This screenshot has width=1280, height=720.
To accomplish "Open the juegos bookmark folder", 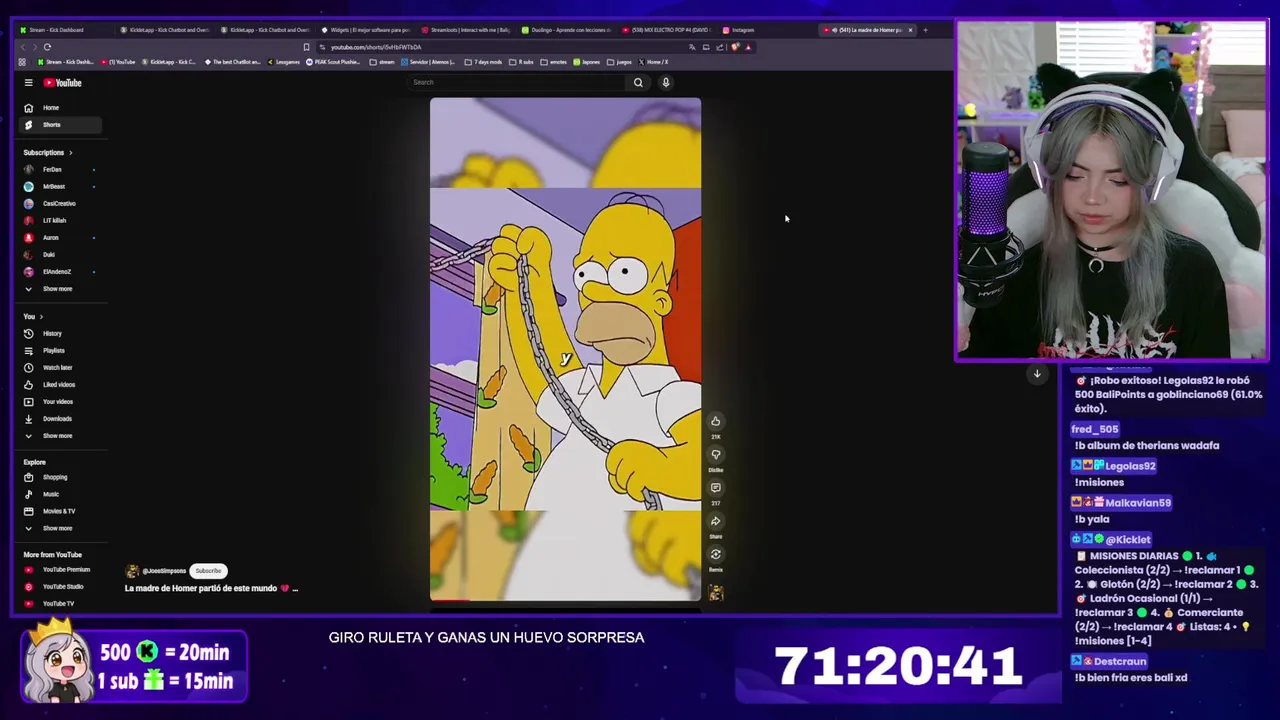I will [620, 62].
